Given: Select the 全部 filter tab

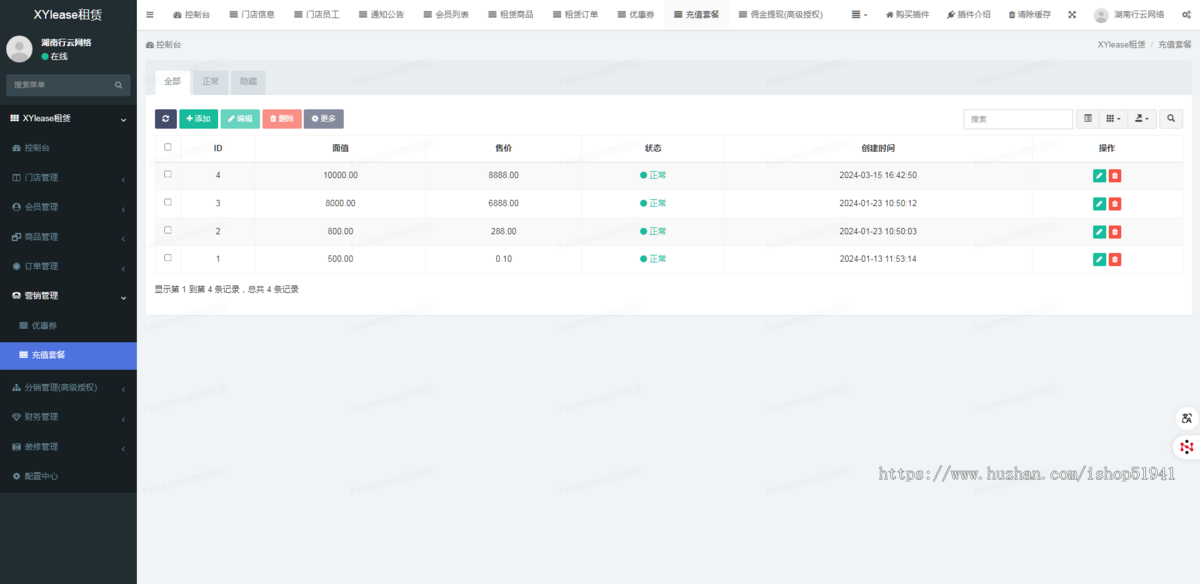Looking at the screenshot, I should click(x=172, y=82).
